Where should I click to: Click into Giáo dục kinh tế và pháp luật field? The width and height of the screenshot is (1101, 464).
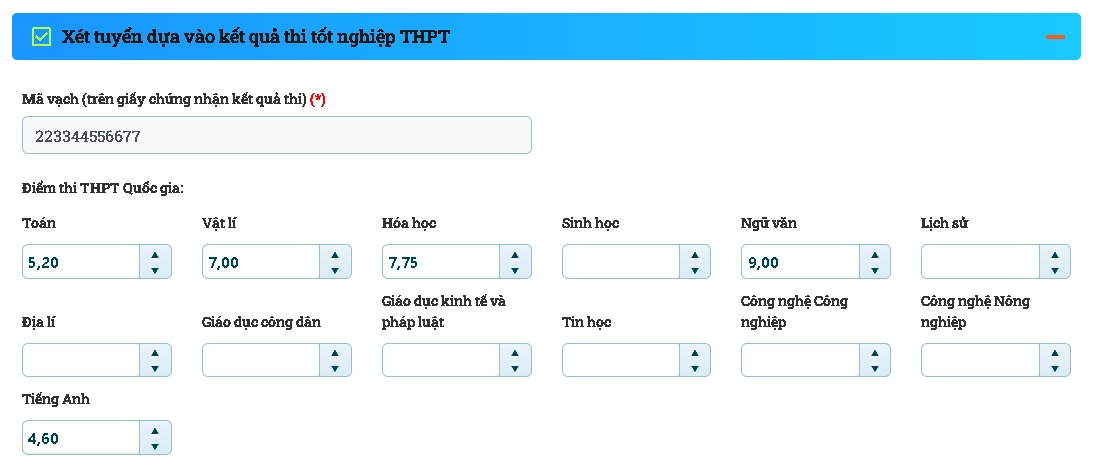(440, 360)
